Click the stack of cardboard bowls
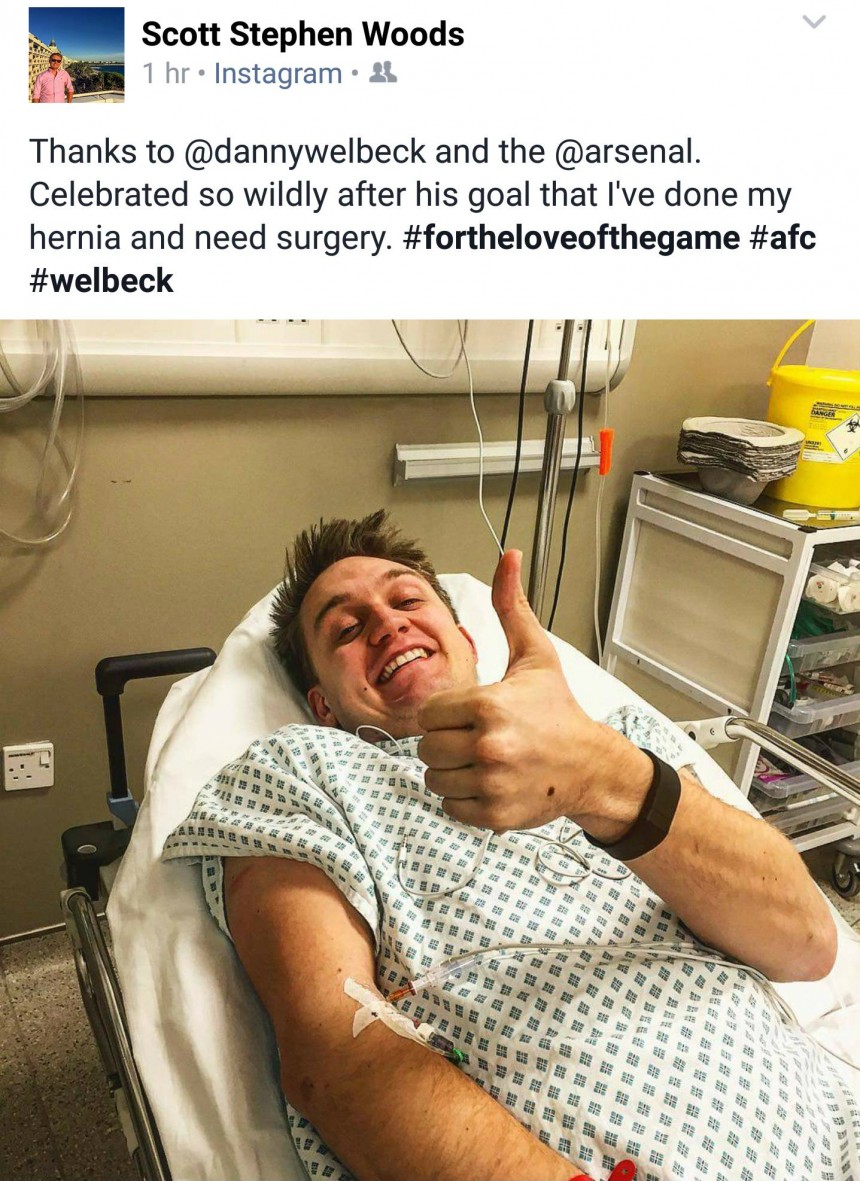Screen dimensions: 860x1181 coord(738,450)
